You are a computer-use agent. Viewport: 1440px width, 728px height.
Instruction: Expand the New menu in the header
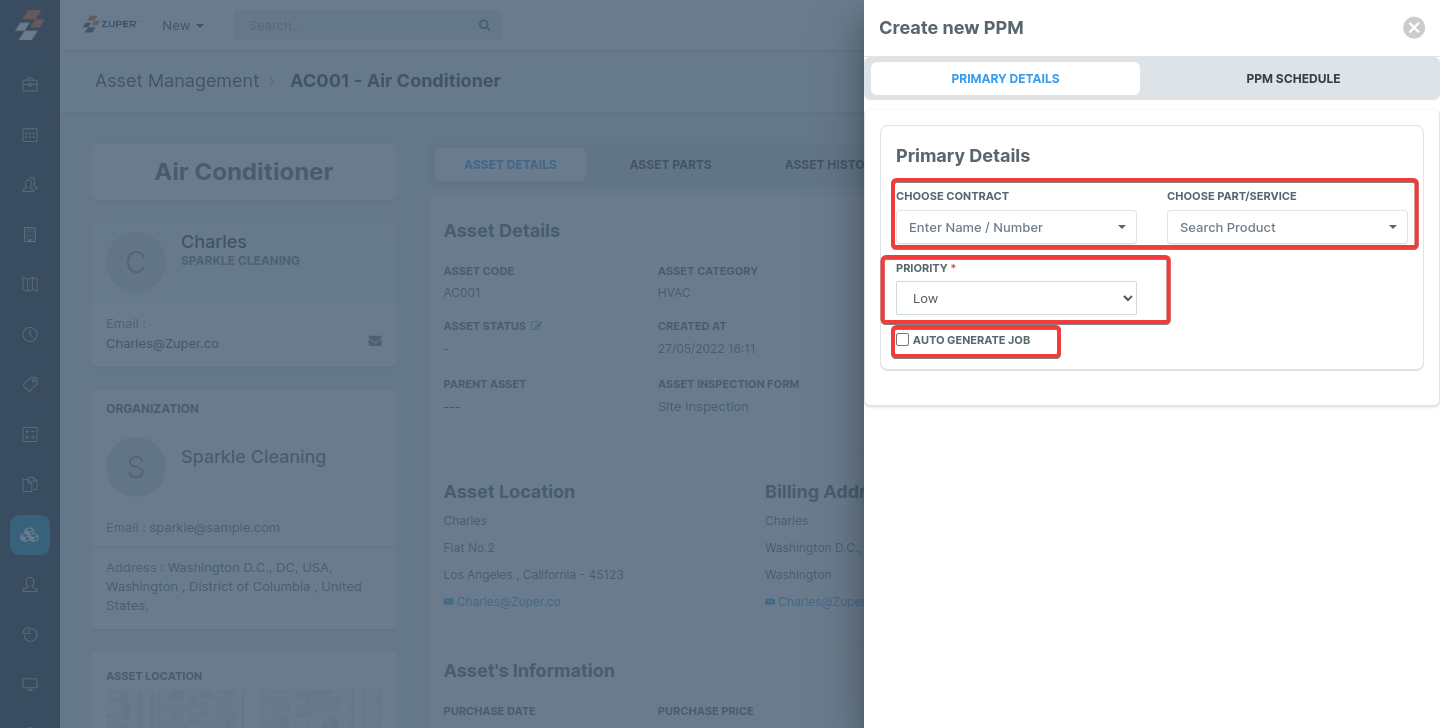point(182,25)
